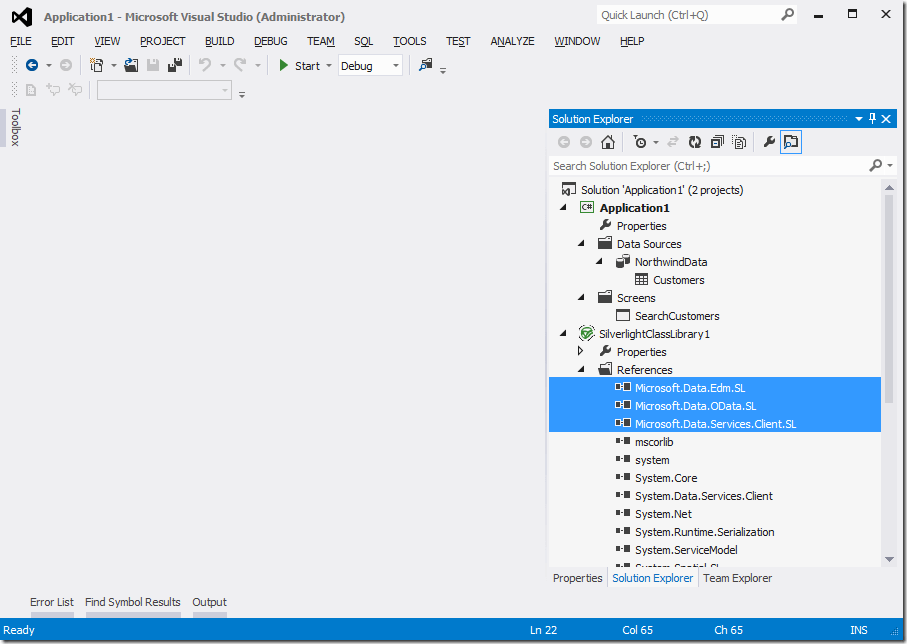
Task: Switch to the Team Explorer tab
Action: tap(738, 578)
